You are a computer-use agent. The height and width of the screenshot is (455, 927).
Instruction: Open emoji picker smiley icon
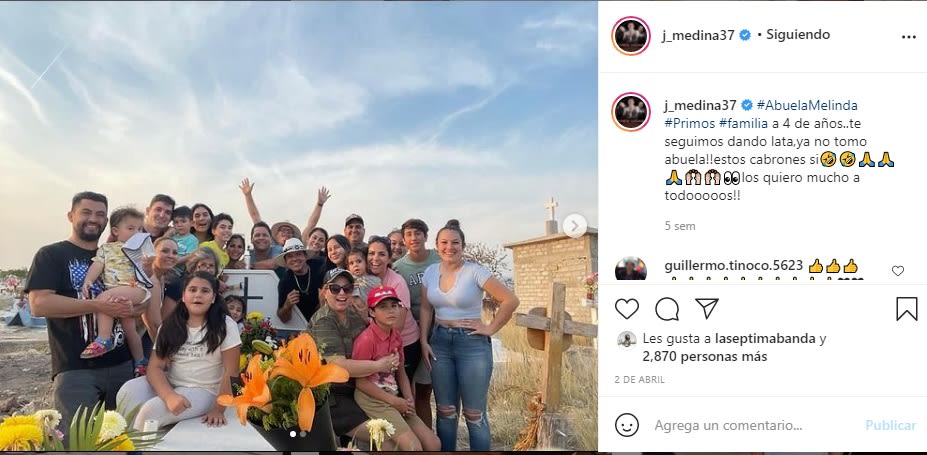click(x=627, y=425)
